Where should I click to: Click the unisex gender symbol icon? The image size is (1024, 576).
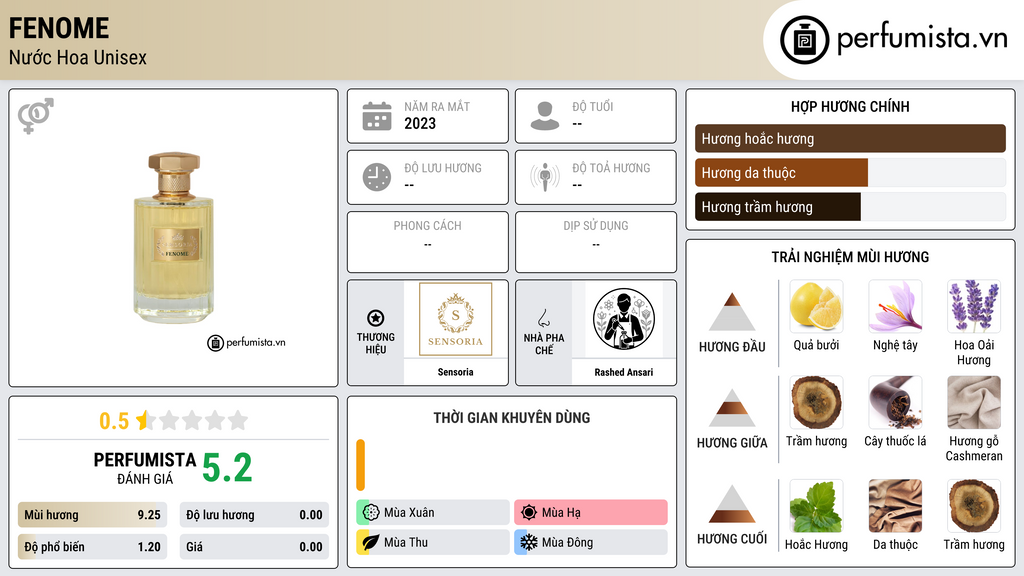(36, 116)
